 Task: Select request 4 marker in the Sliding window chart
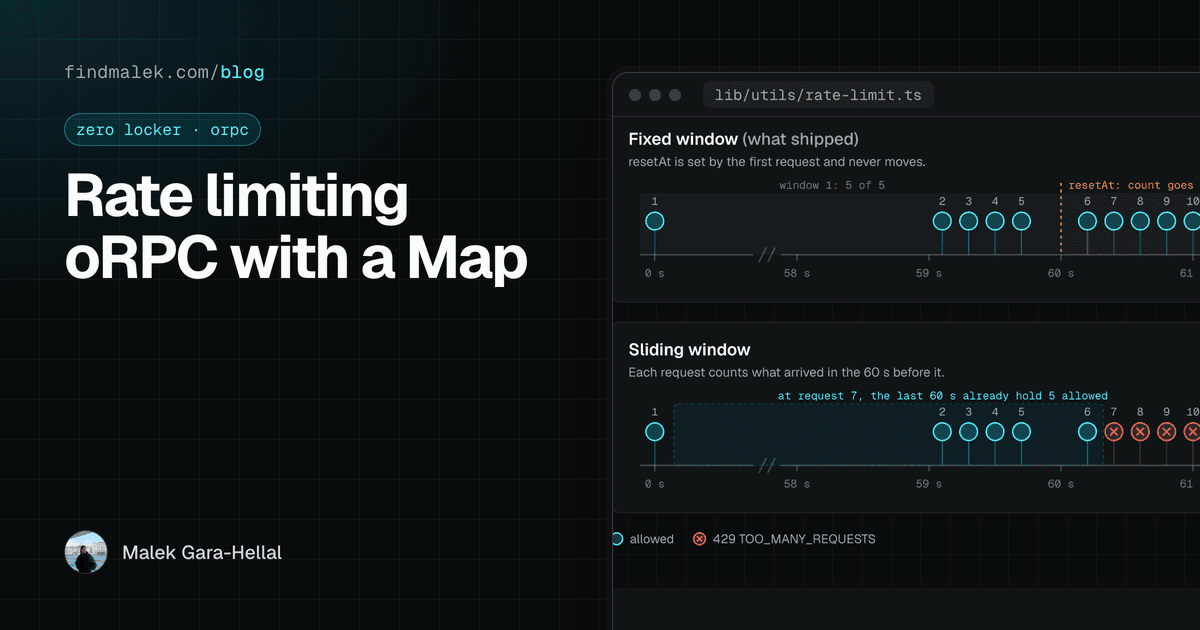click(x=994, y=432)
